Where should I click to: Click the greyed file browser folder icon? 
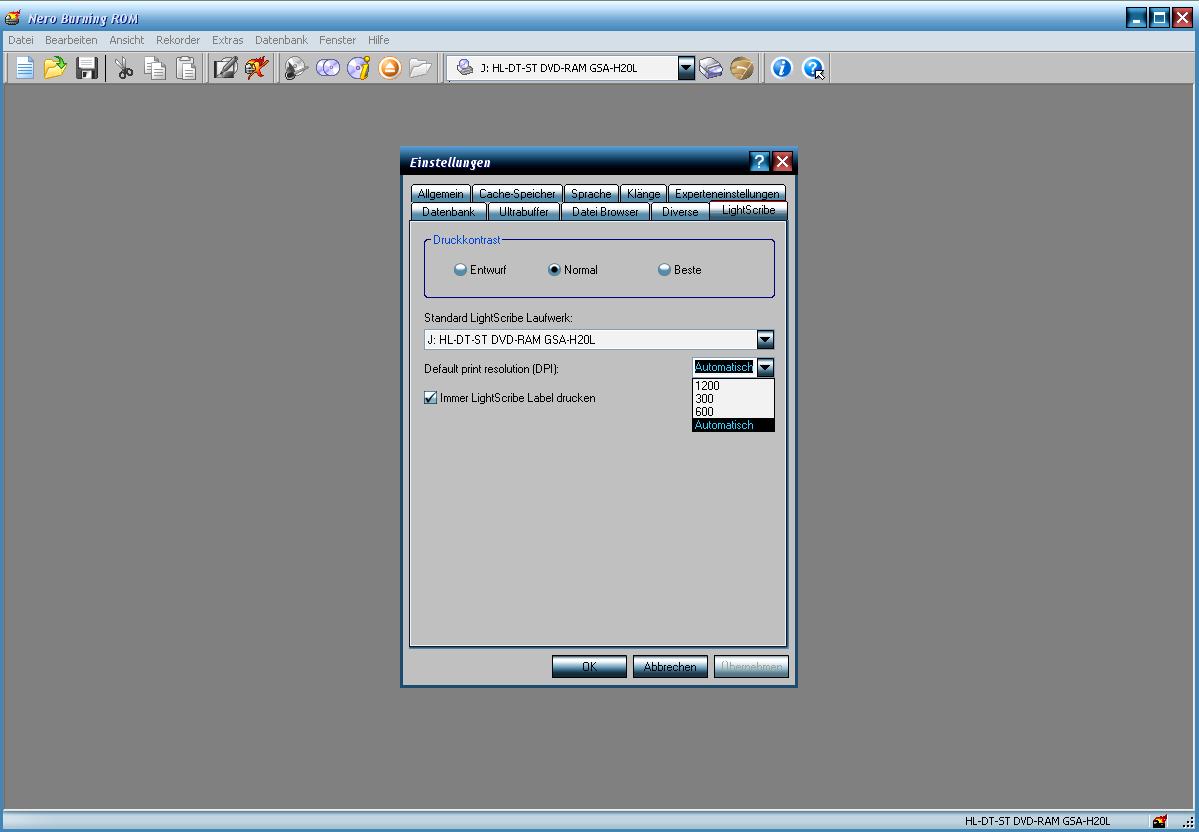[x=421, y=68]
